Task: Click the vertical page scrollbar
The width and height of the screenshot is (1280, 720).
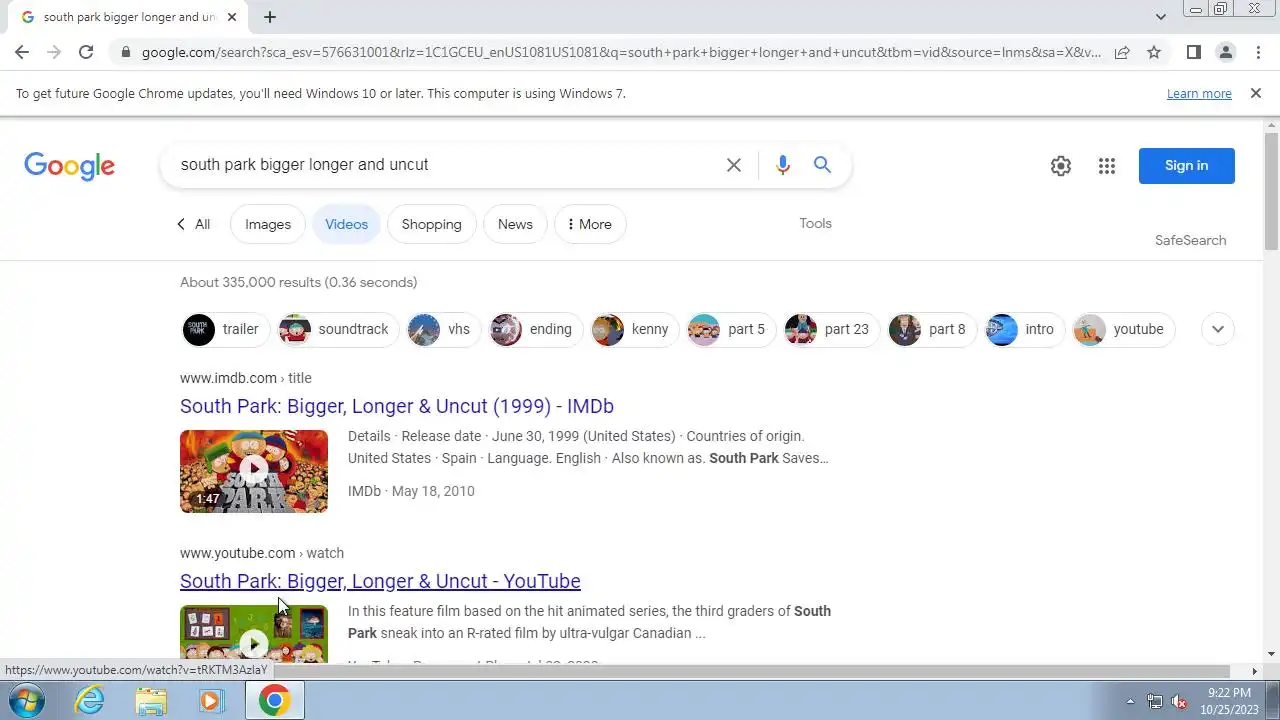Action: point(1271,190)
